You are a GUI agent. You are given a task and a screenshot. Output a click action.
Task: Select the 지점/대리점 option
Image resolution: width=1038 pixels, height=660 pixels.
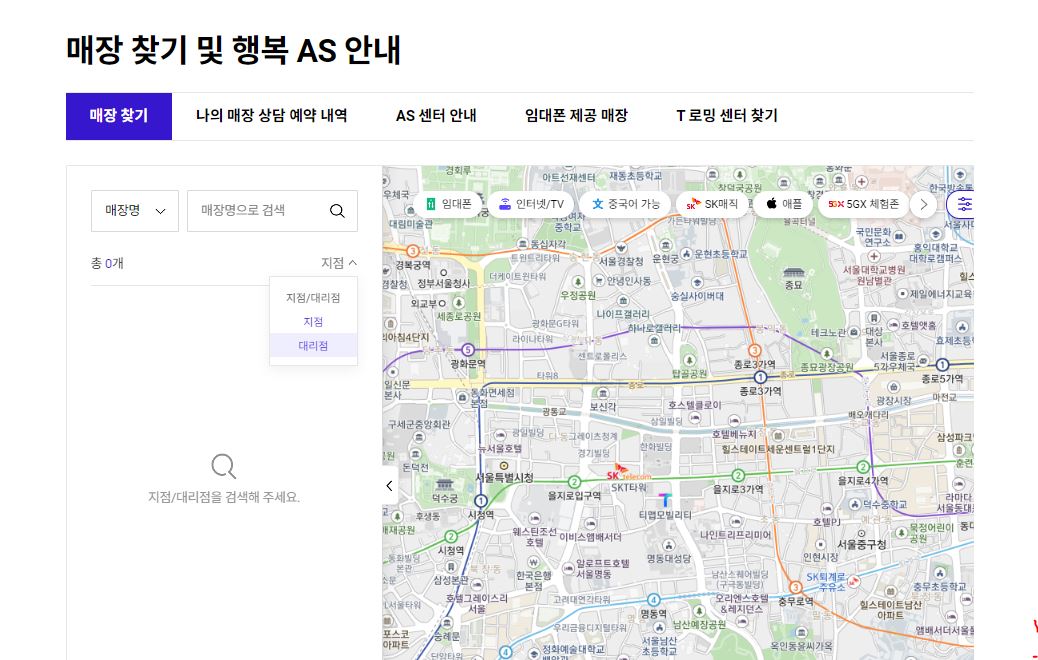click(313, 295)
